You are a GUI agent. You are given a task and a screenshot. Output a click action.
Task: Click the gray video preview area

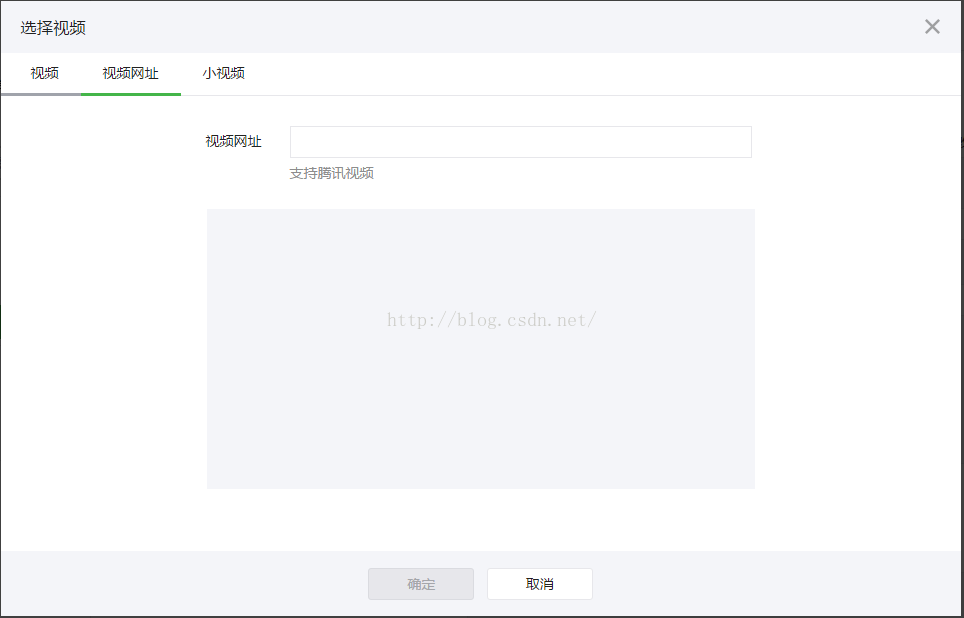481,349
